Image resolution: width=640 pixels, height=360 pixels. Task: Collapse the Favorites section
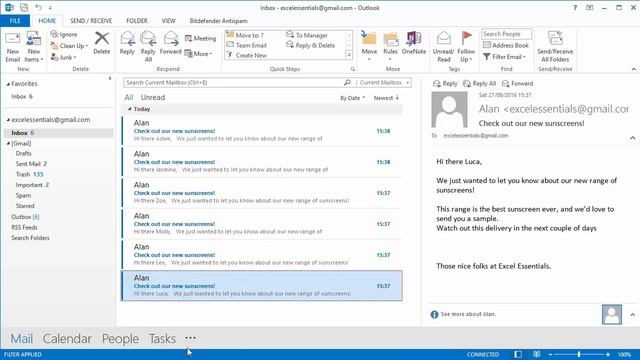[8, 84]
